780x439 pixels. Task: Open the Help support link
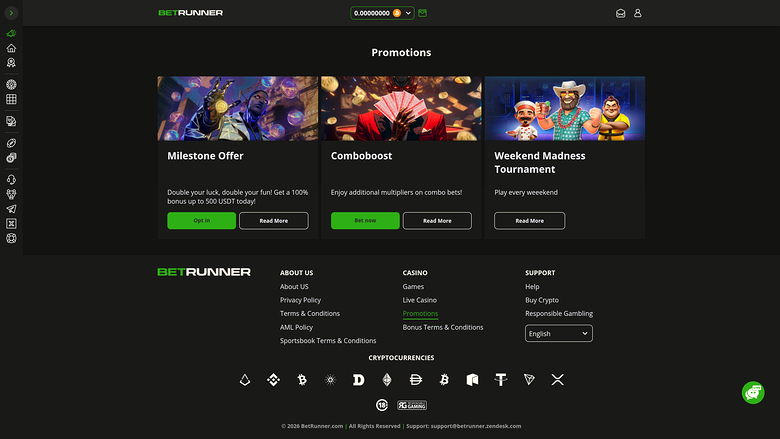[x=532, y=287]
